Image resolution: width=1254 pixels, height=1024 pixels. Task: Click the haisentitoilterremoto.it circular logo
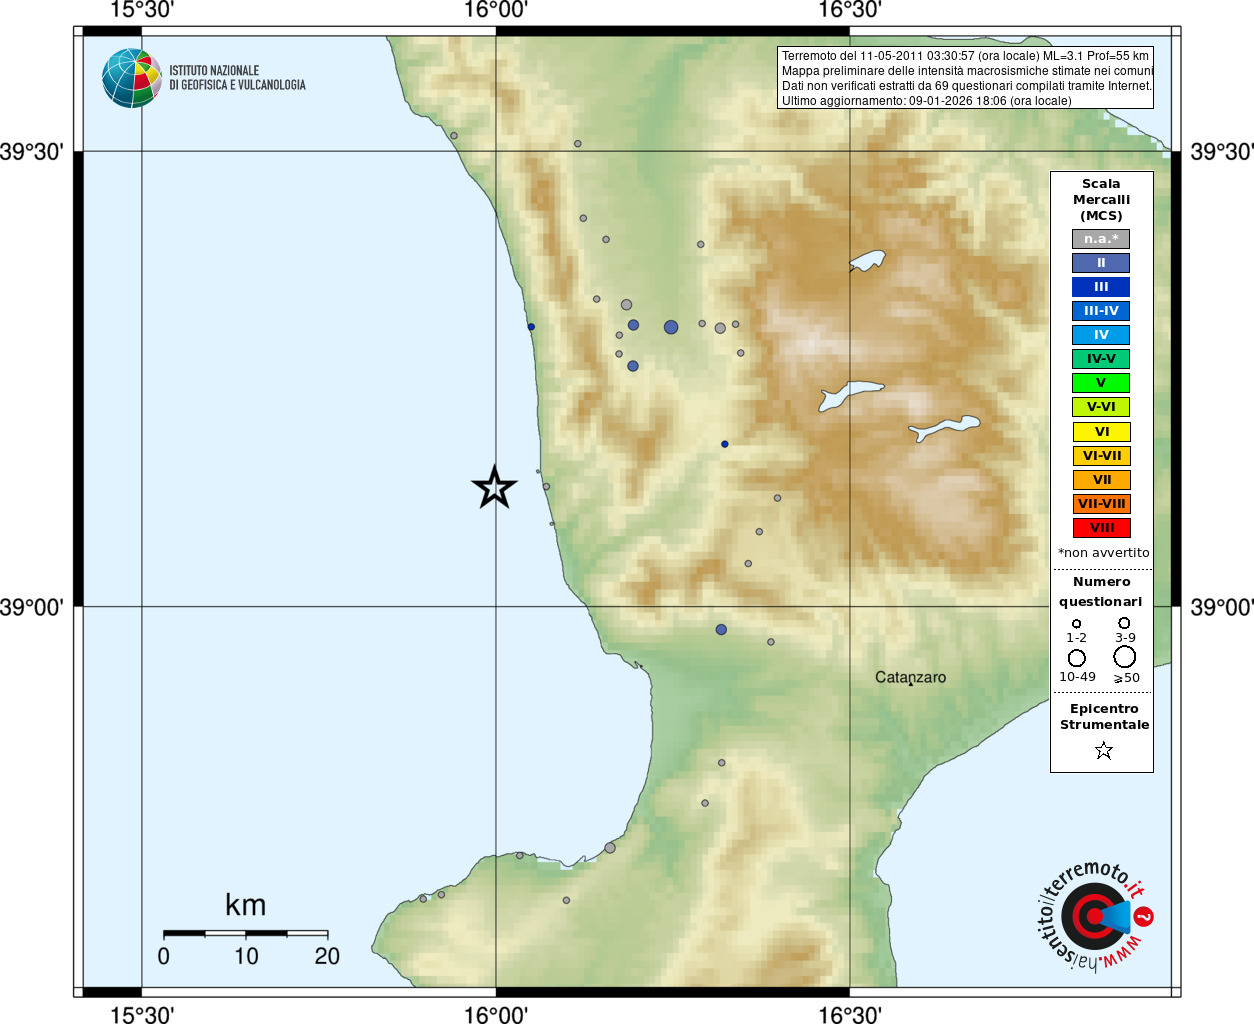click(1094, 917)
